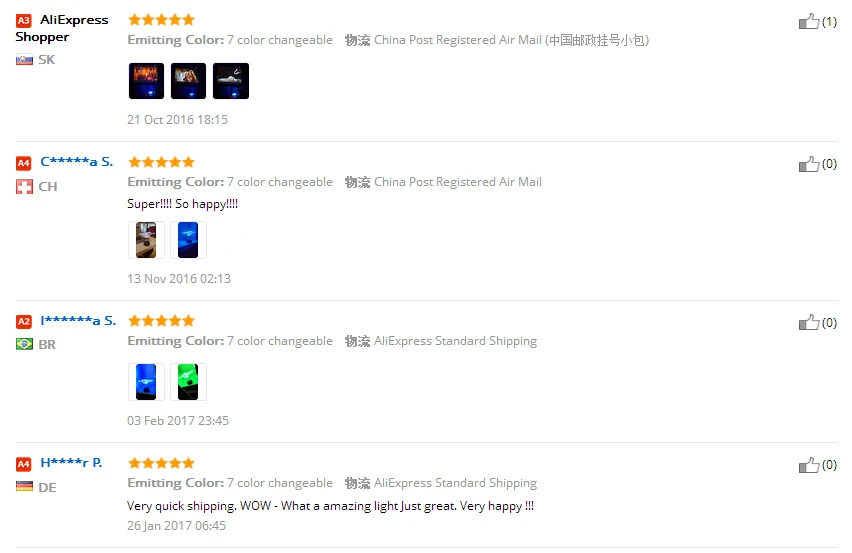Like the H****r P. review from Germany

tap(809, 464)
